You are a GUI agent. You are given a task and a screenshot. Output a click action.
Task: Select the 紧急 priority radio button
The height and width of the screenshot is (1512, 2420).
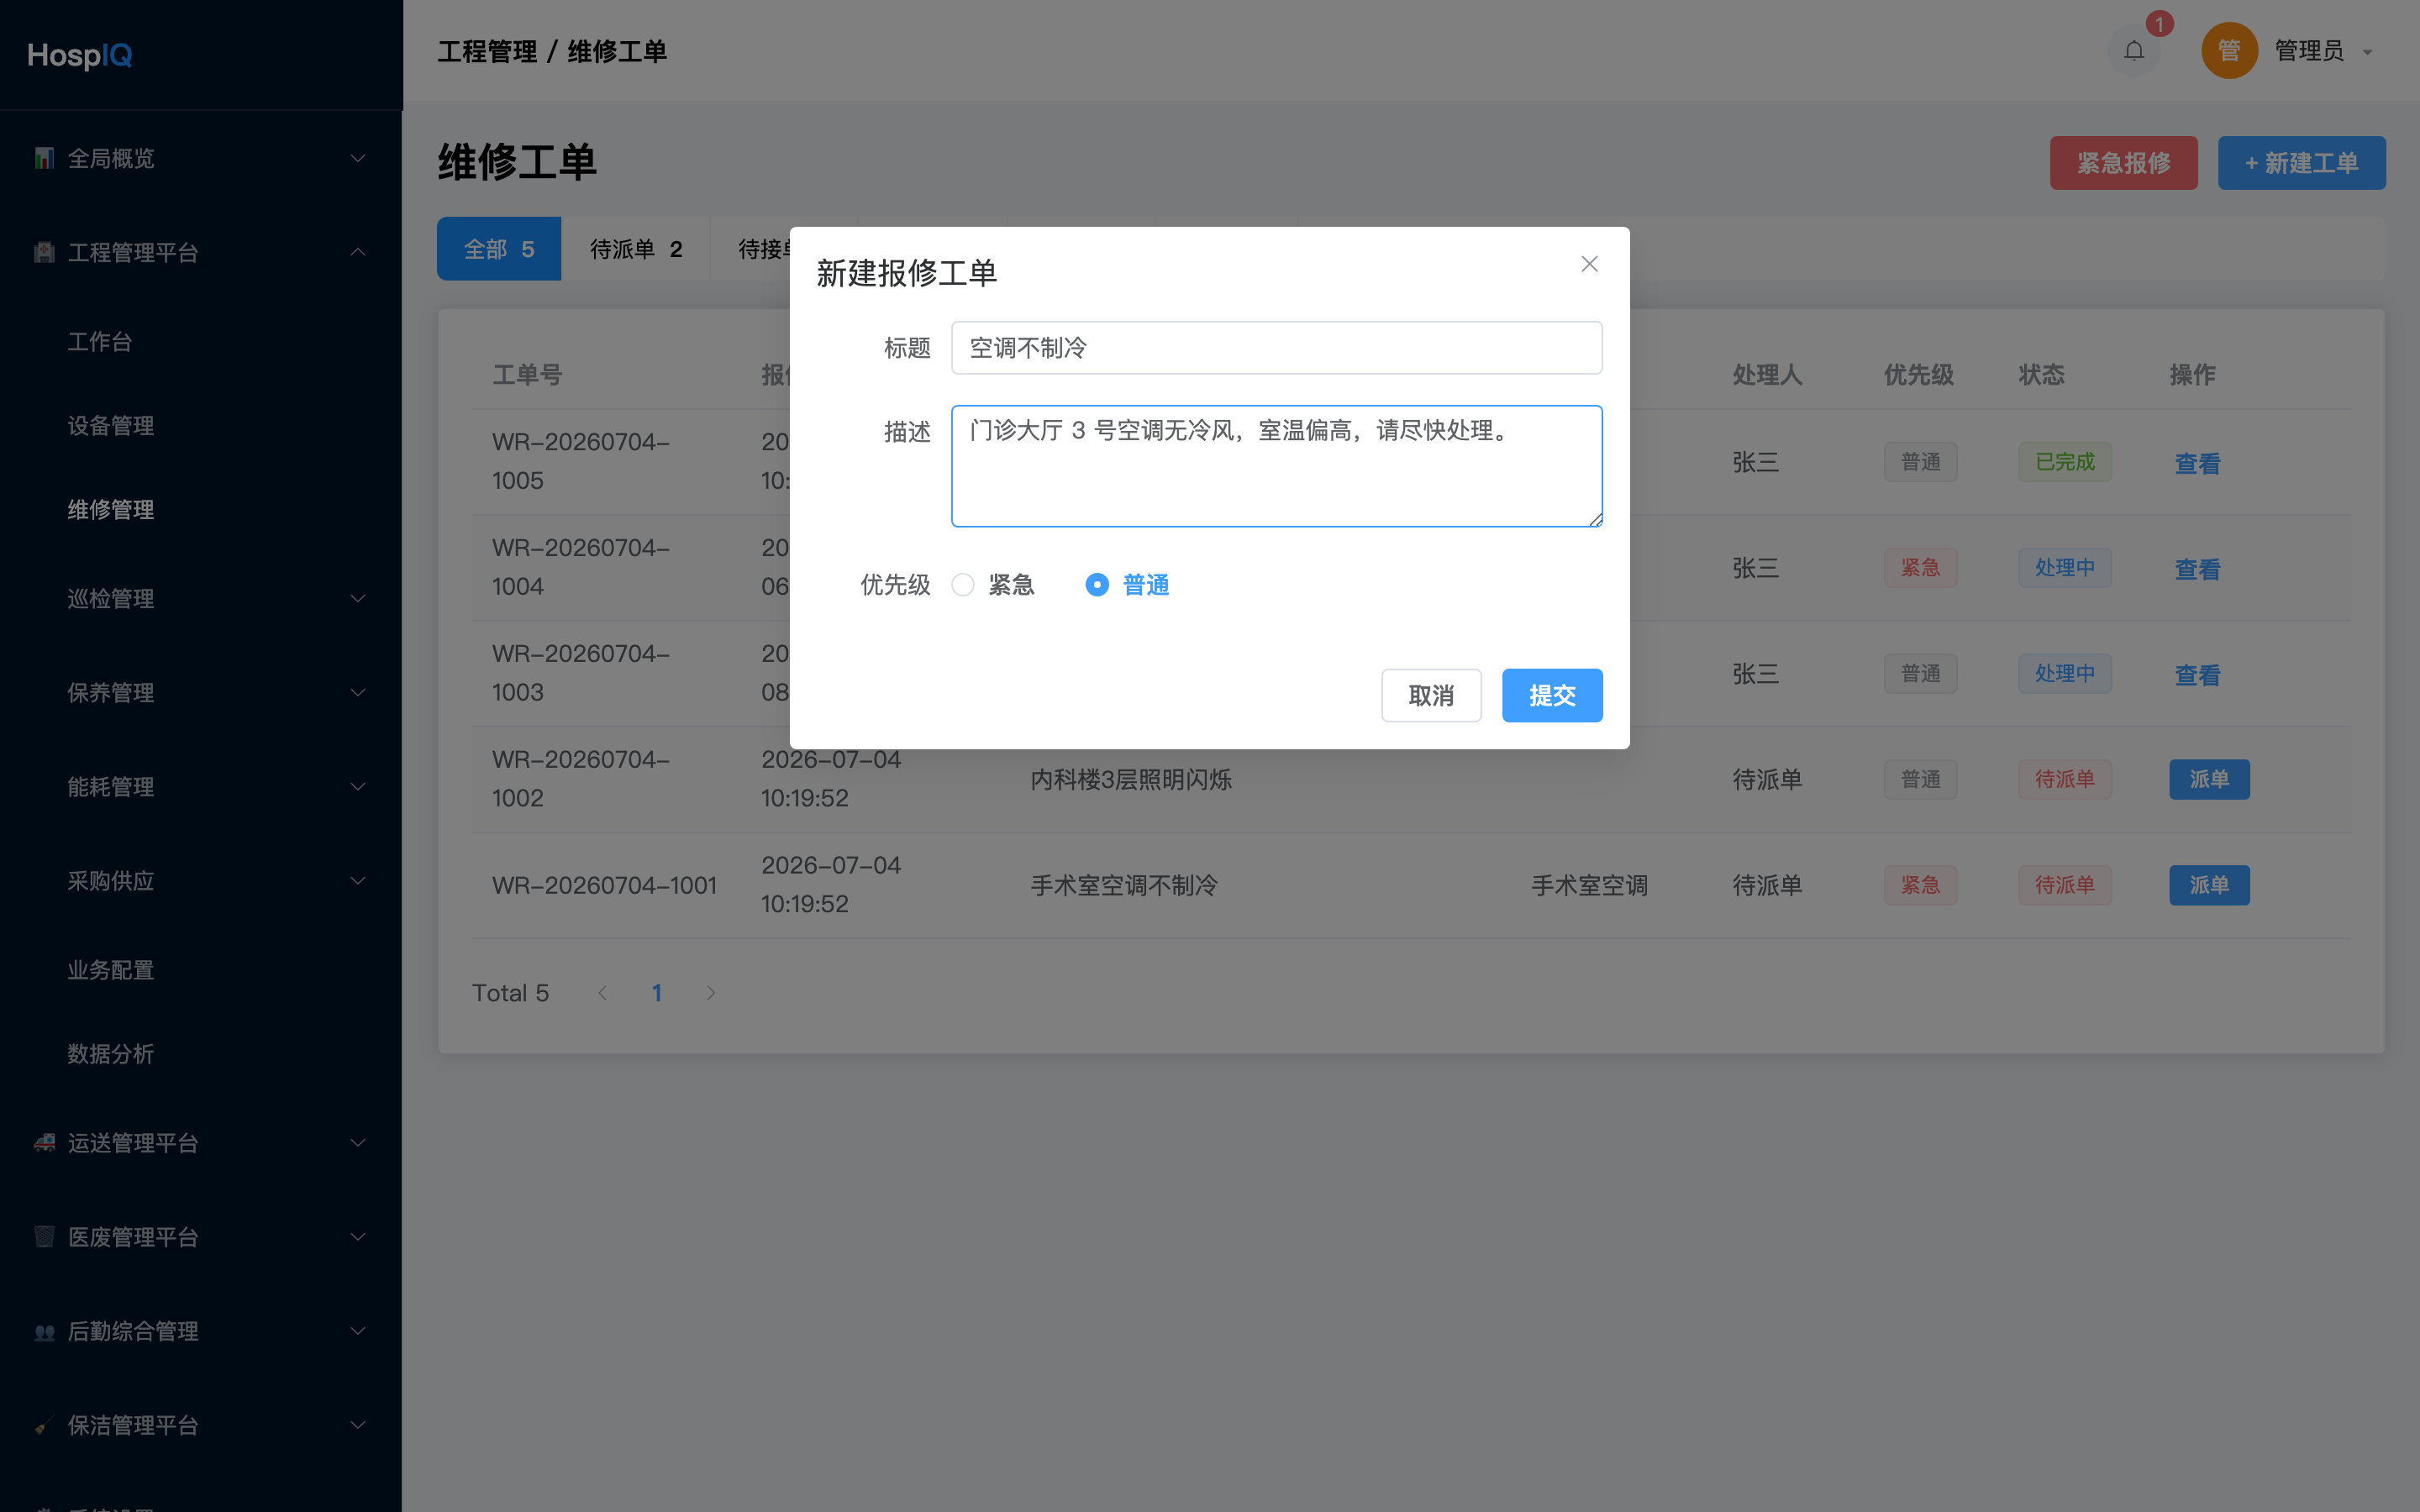click(962, 584)
